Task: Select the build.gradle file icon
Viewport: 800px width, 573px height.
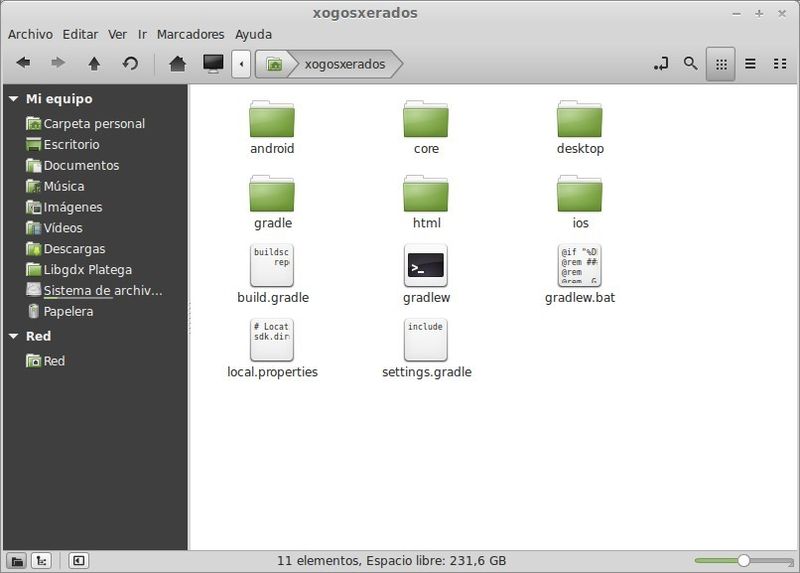Action: tap(272, 265)
